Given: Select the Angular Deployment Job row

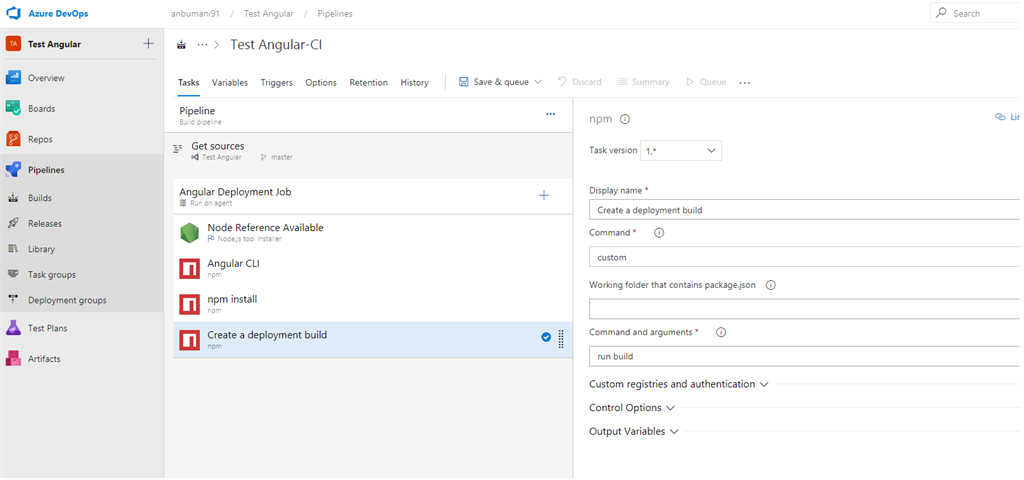Looking at the screenshot, I should [373, 197].
